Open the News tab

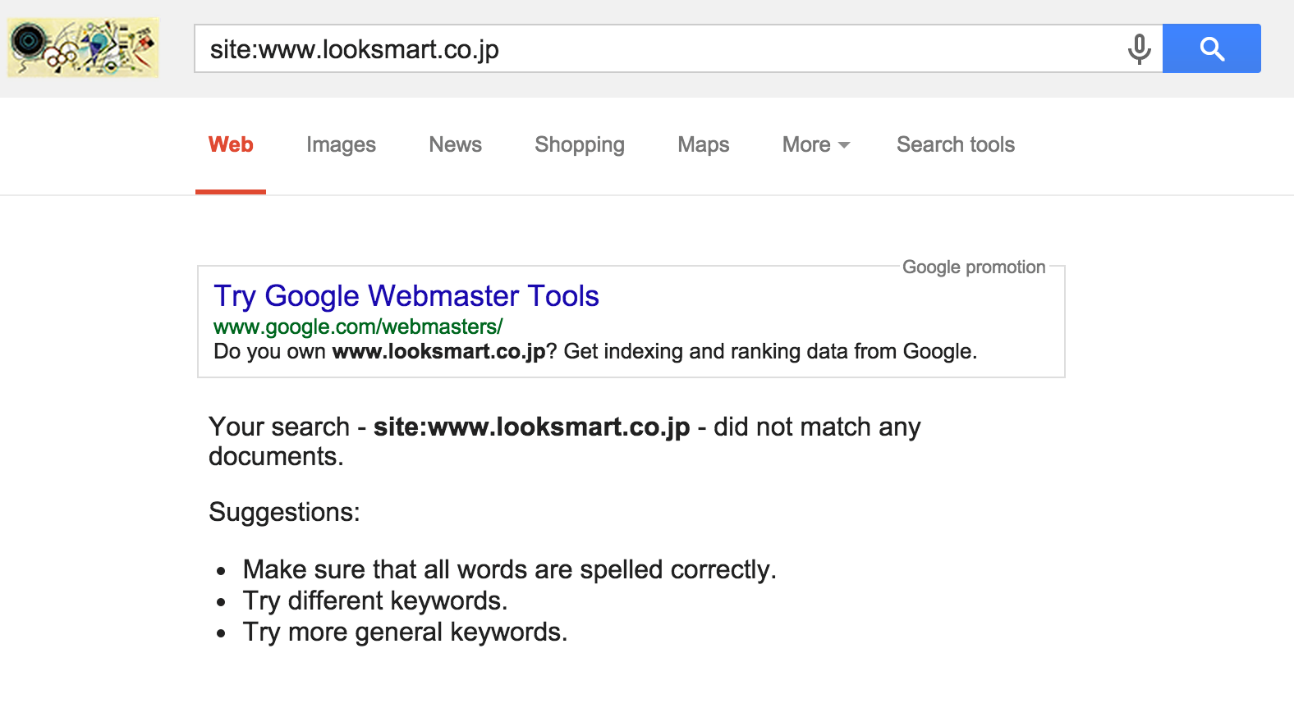[x=455, y=145]
